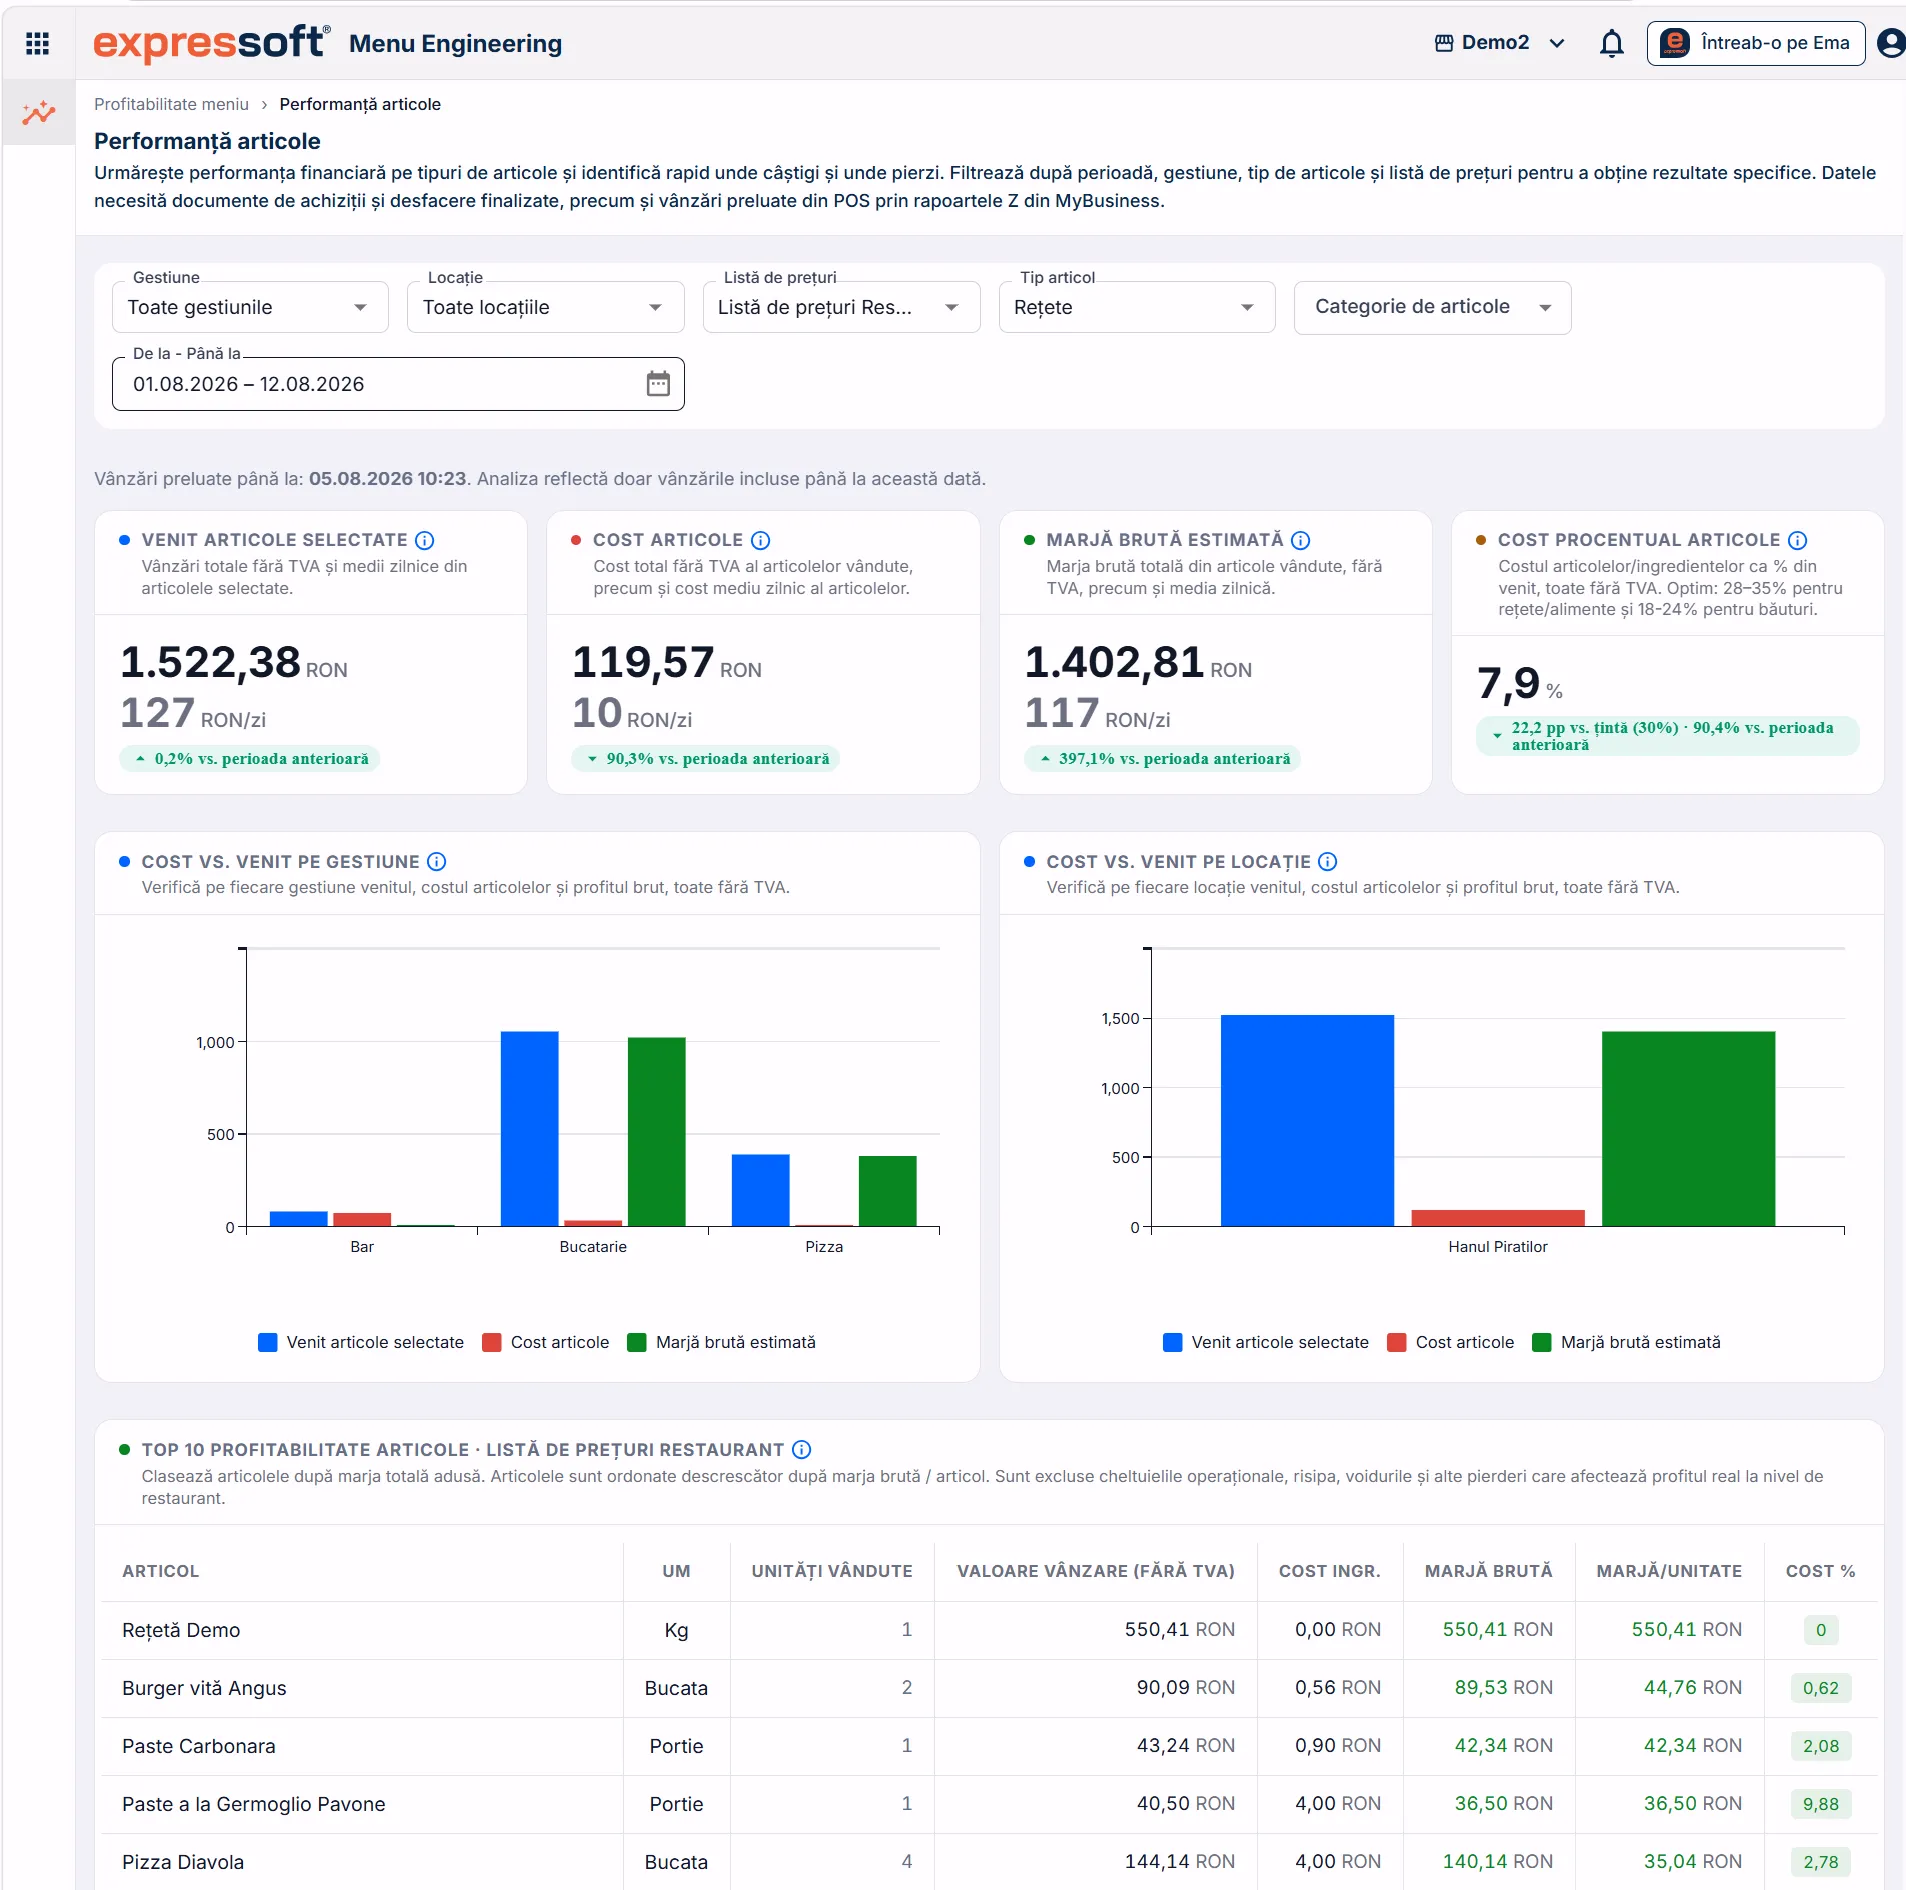Click the ARTICOL column header

160,1571
